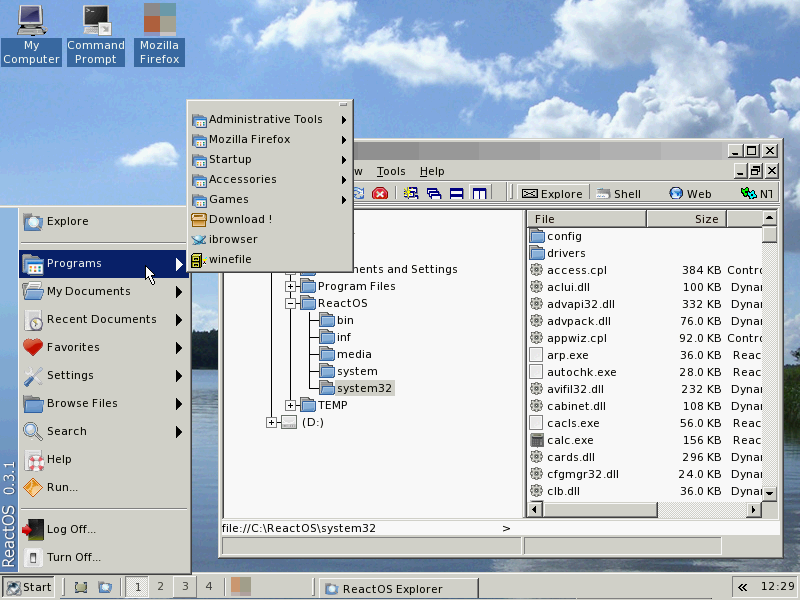Viewport: 800px width, 600px height.
Task: Select Log Off... in Start menu
Action: tap(103, 530)
